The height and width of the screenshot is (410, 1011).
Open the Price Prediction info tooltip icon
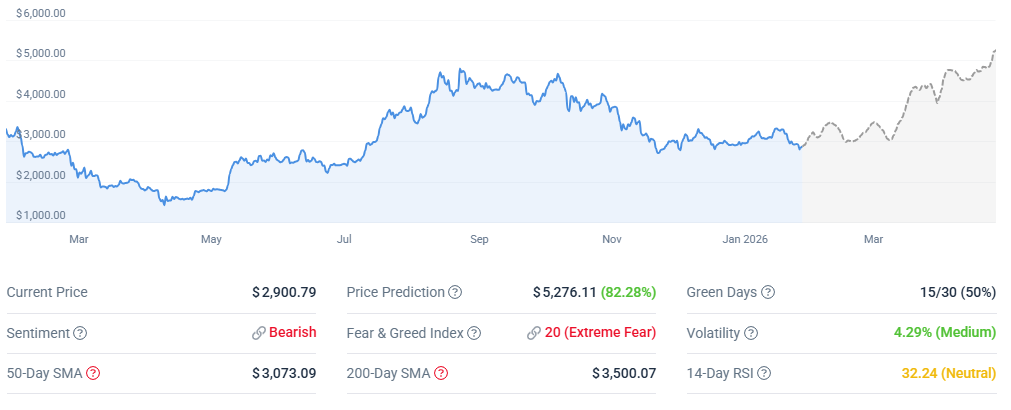[x=455, y=293]
